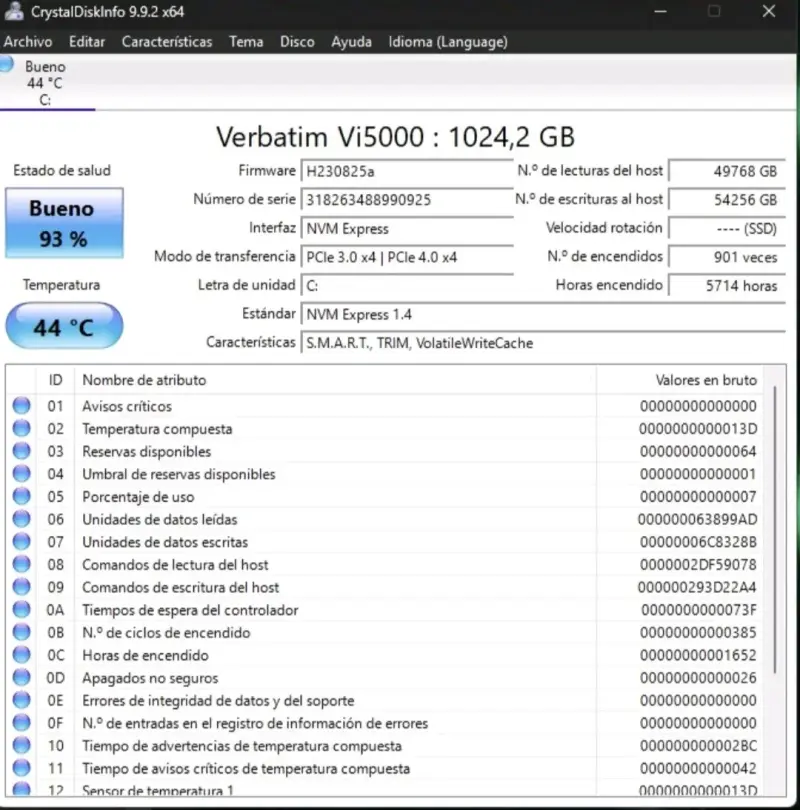Click the Características field with S.M.A.R.T., TRIM
Image resolution: width=800 pixels, height=810 pixels.
coord(543,343)
